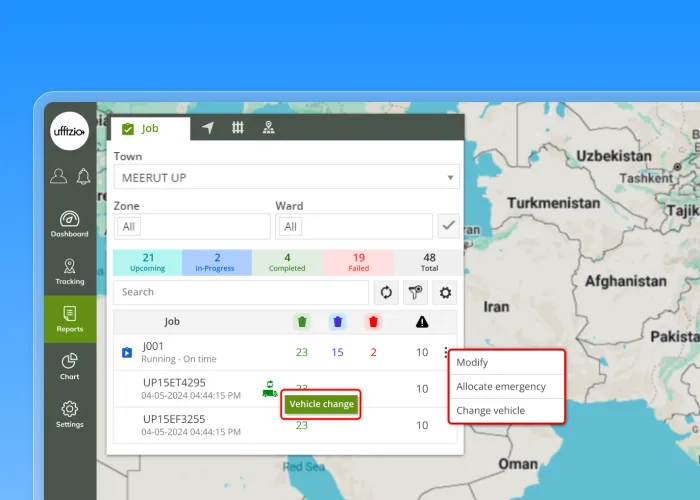Screen dimensions: 700x500
Task: Click the Upcoming count status box
Action: [x=147, y=262]
